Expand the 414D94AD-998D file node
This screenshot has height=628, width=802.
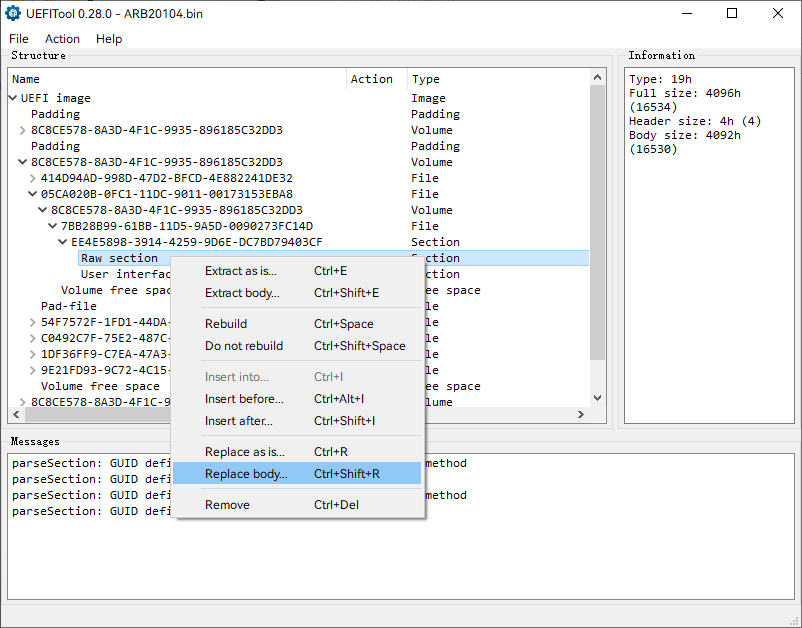click(x=33, y=178)
